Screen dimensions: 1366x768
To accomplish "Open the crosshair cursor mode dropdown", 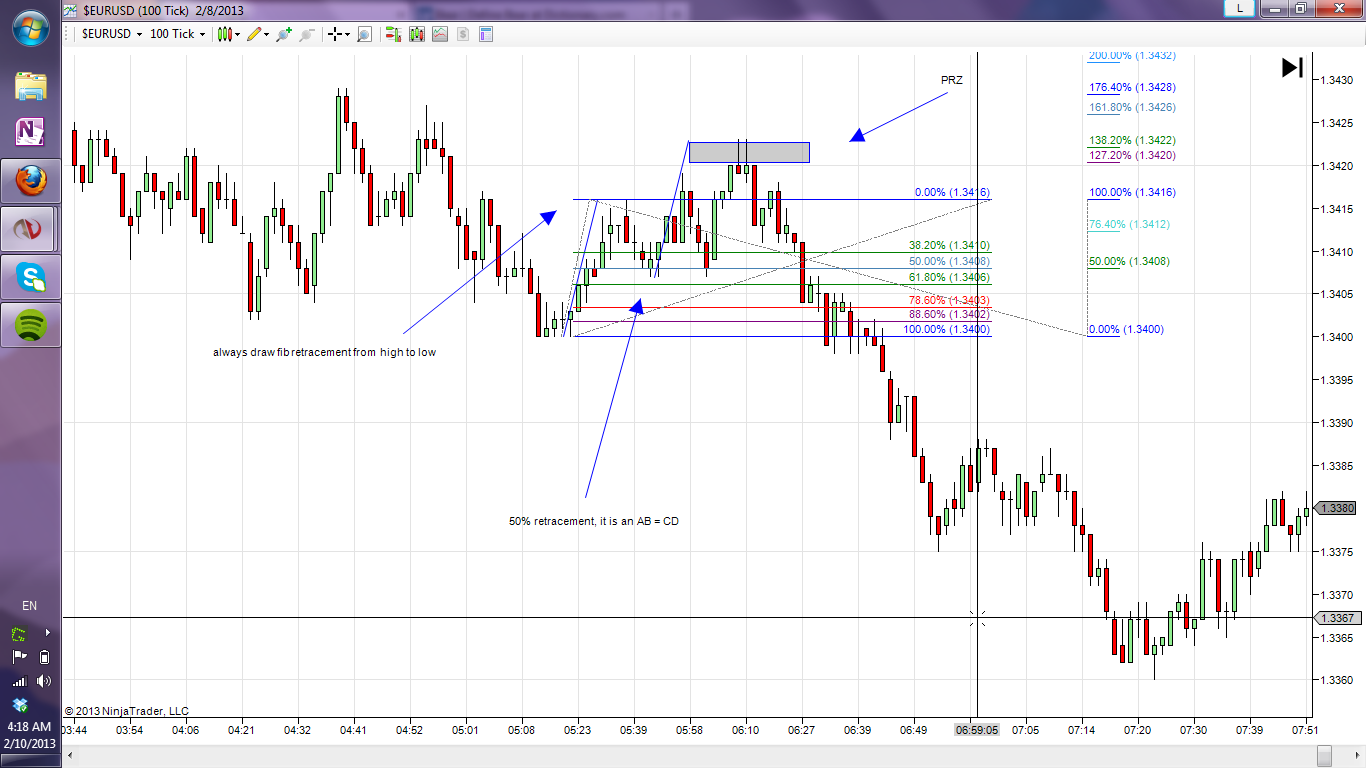I will pos(339,34).
